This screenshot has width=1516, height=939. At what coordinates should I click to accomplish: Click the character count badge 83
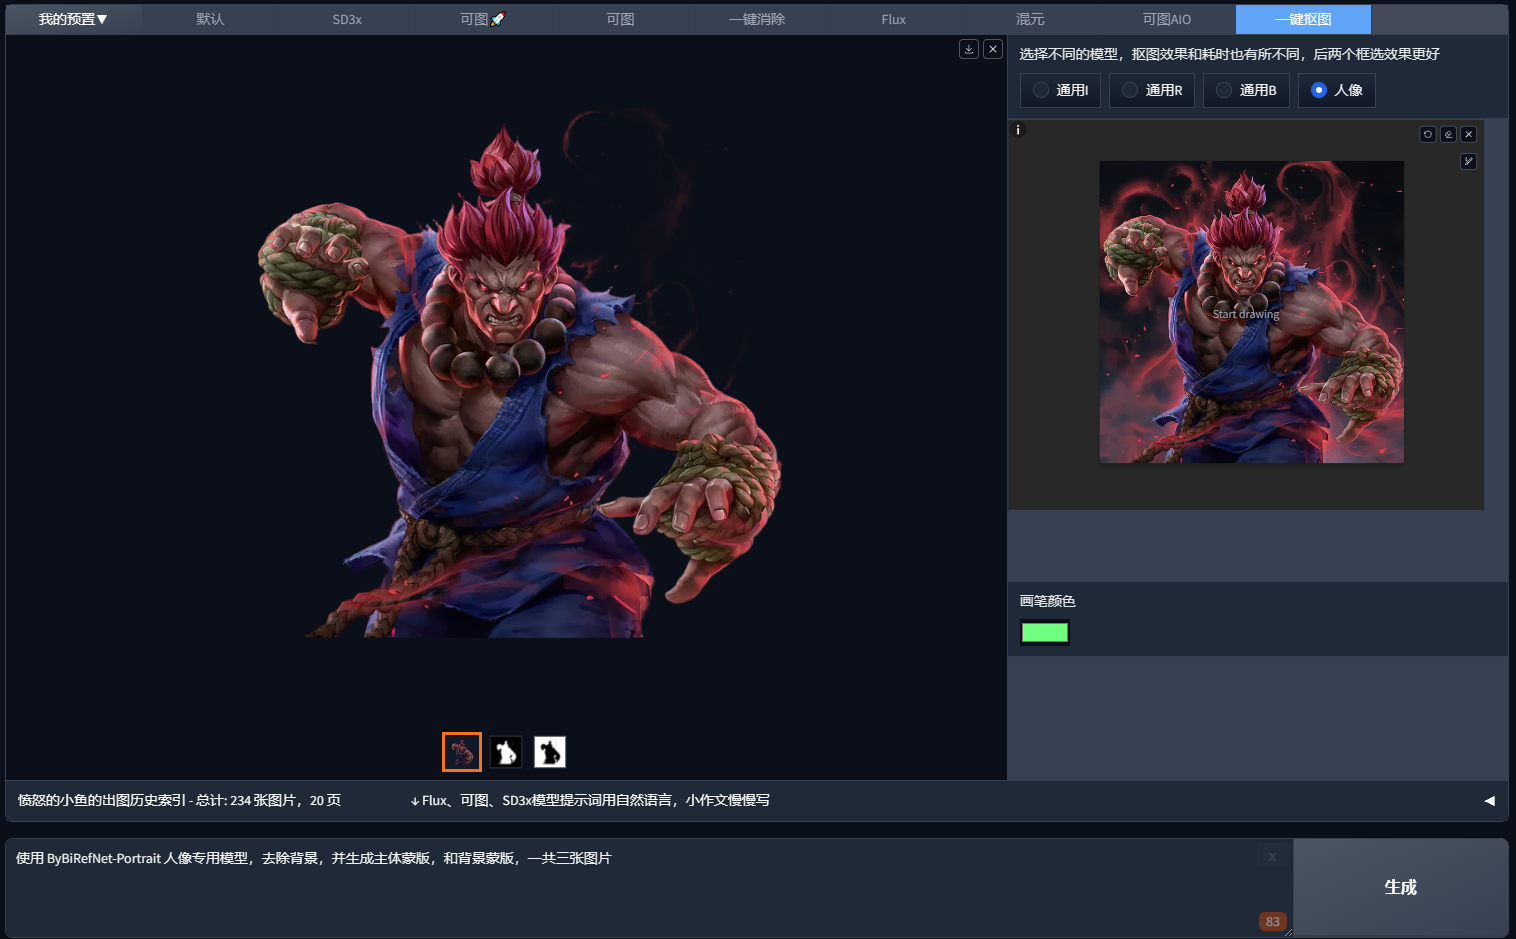(1272, 922)
